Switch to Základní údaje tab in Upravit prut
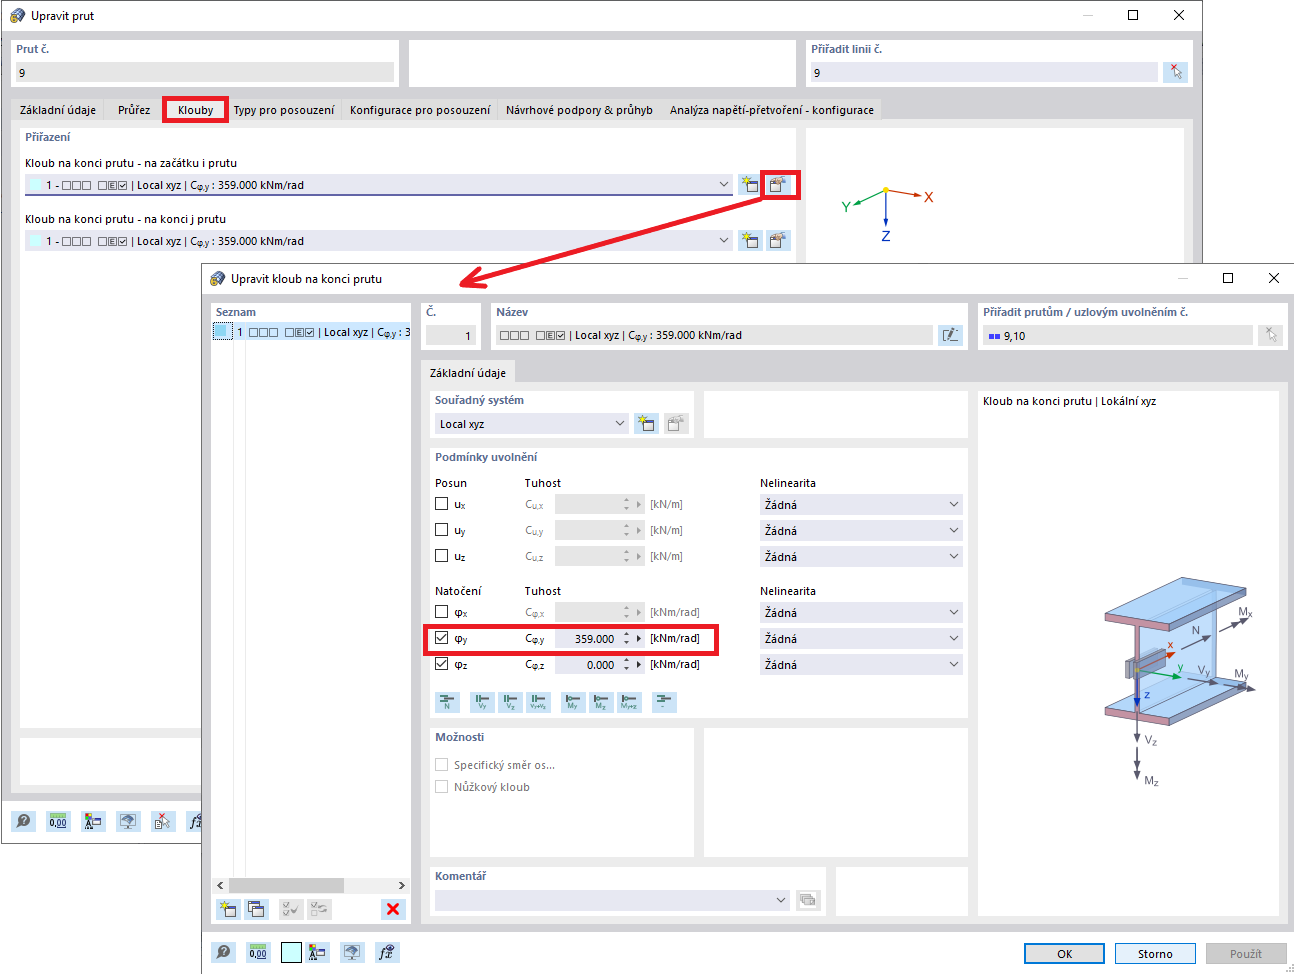Image resolution: width=1294 pixels, height=974 pixels. (x=58, y=110)
